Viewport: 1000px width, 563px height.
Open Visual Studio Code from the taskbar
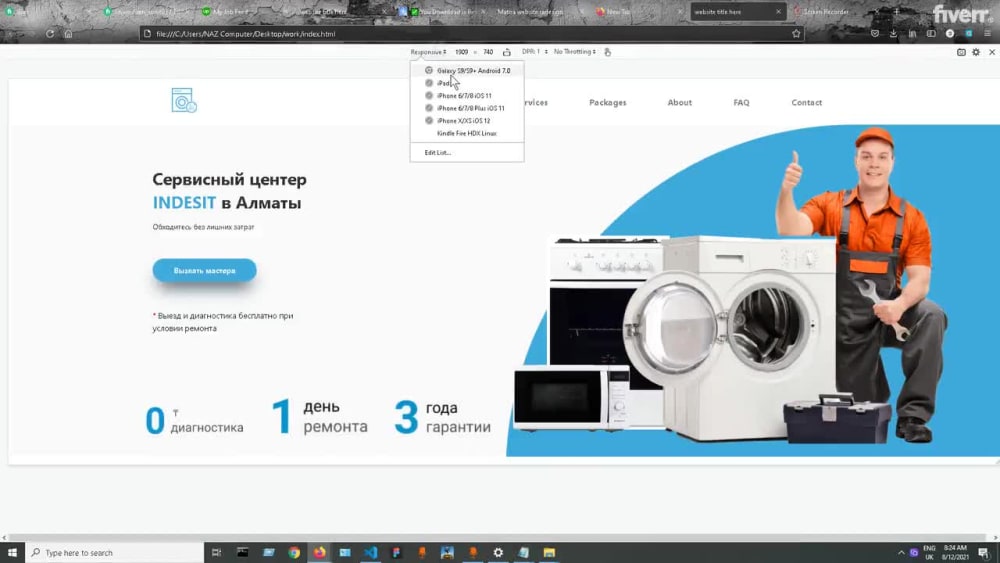(371, 552)
